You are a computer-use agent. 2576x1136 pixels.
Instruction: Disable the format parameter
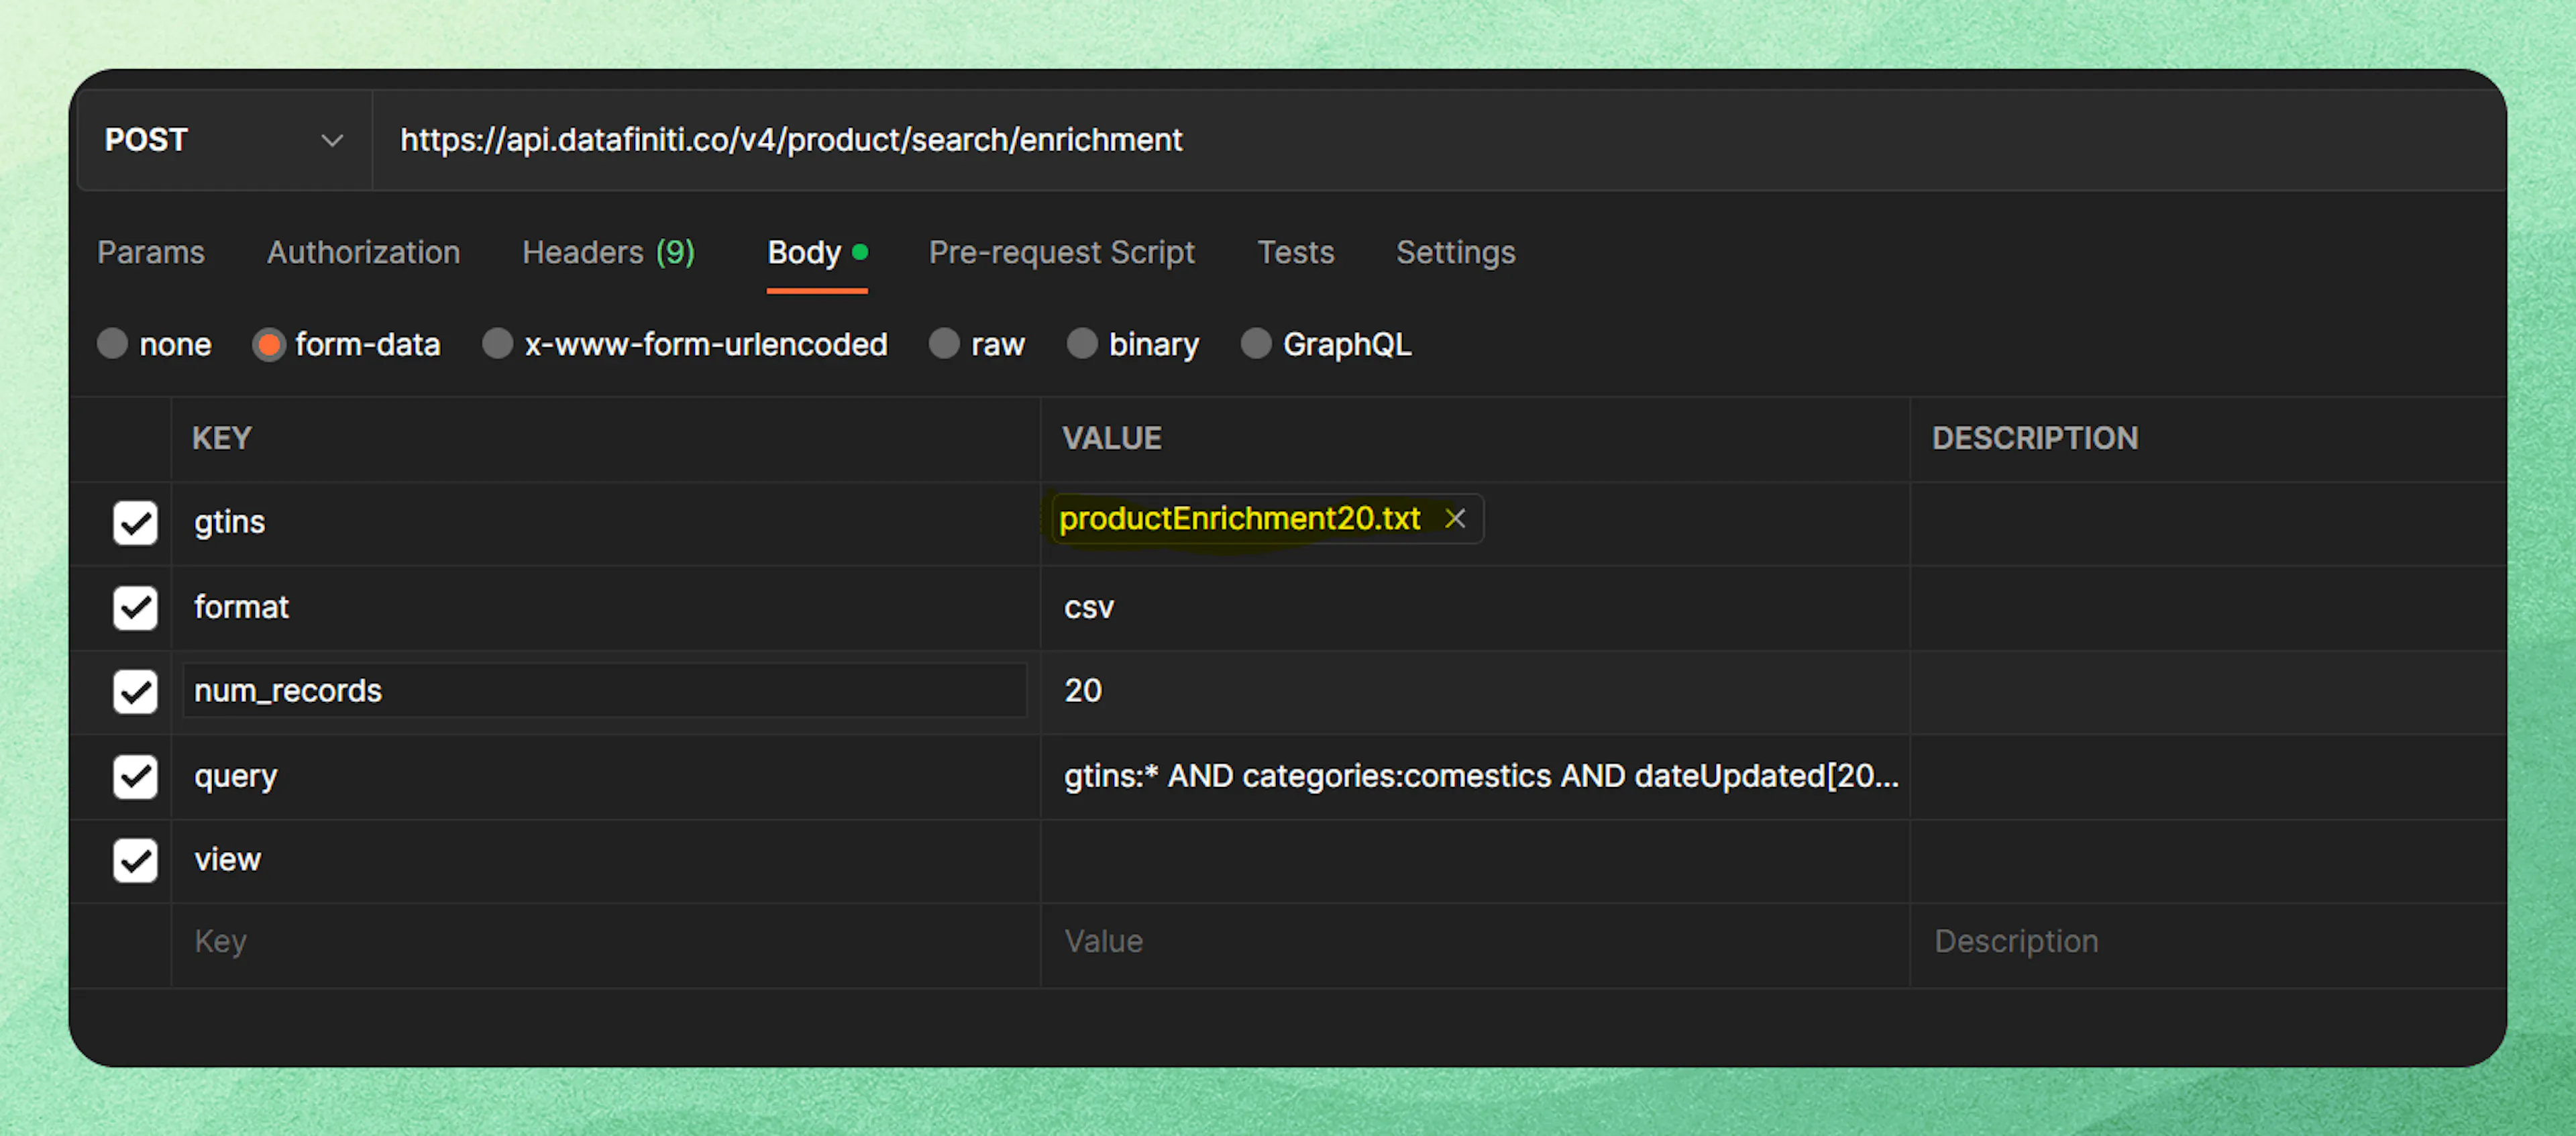point(135,607)
